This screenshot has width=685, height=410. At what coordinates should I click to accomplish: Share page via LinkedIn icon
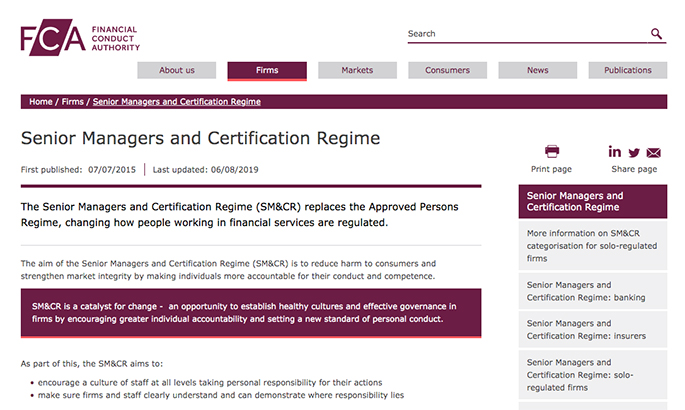pyautogui.click(x=614, y=152)
